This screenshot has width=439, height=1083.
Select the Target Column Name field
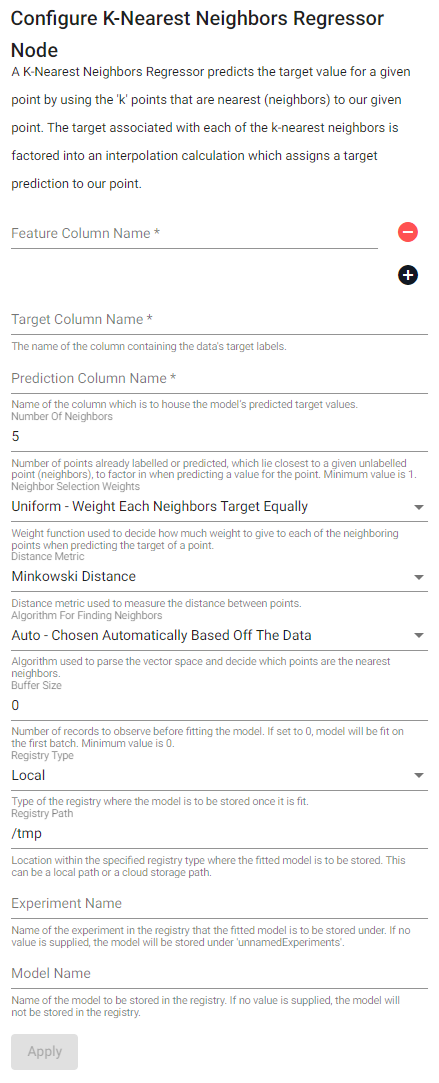pos(220,320)
